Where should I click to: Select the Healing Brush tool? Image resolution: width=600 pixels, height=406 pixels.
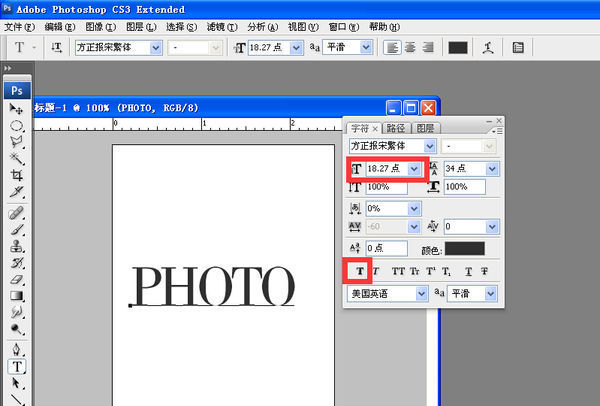(16, 213)
